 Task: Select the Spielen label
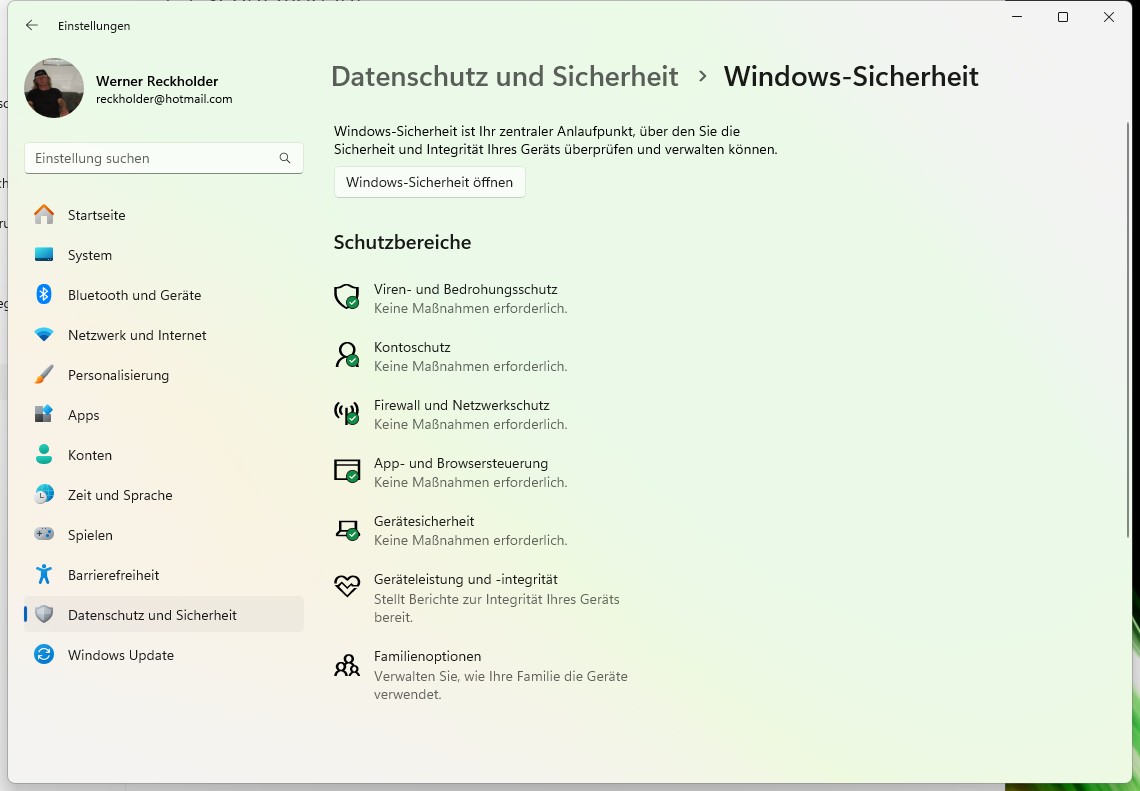[90, 535]
